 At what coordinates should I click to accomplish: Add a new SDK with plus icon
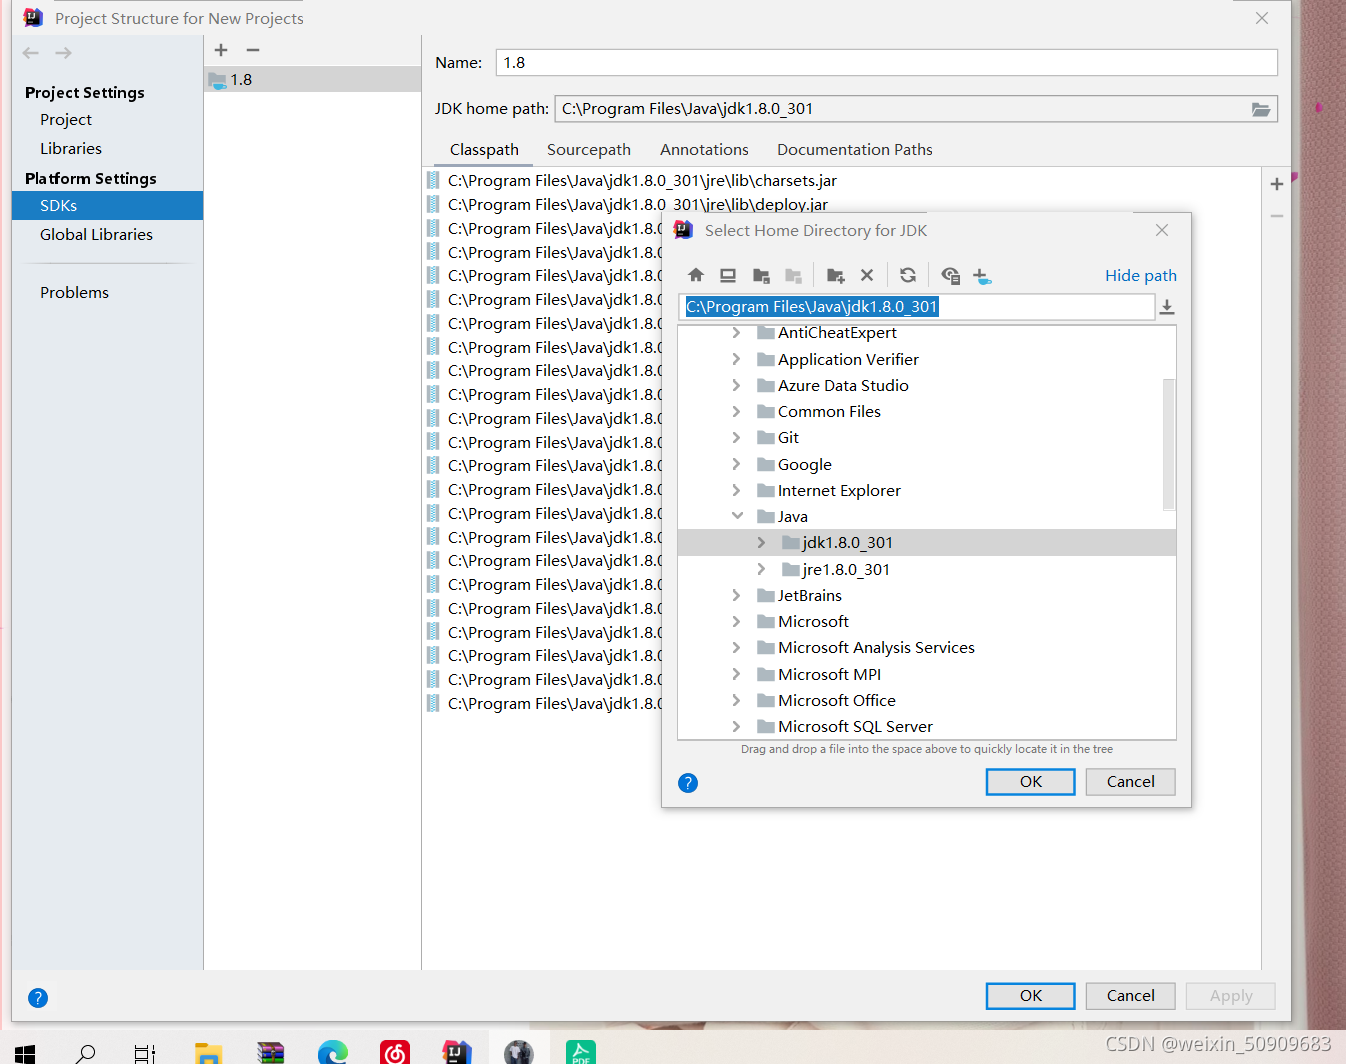click(x=221, y=50)
